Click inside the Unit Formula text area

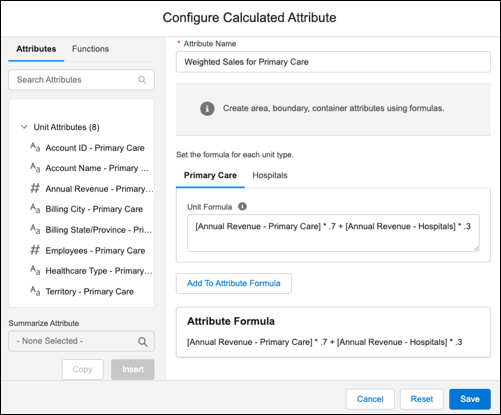coord(333,233)
